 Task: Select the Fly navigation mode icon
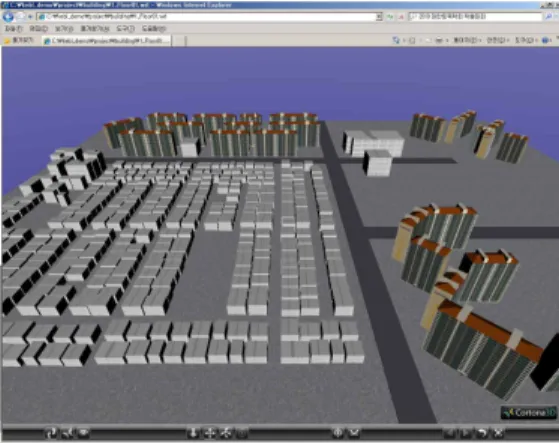(68, 433)
